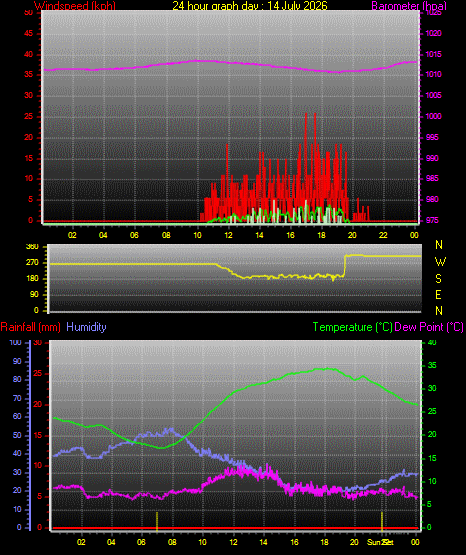Click the sunset marker near hour 22
Image resolution: width=466 pixels, height=555 pixels.
[x=382, y=521]
